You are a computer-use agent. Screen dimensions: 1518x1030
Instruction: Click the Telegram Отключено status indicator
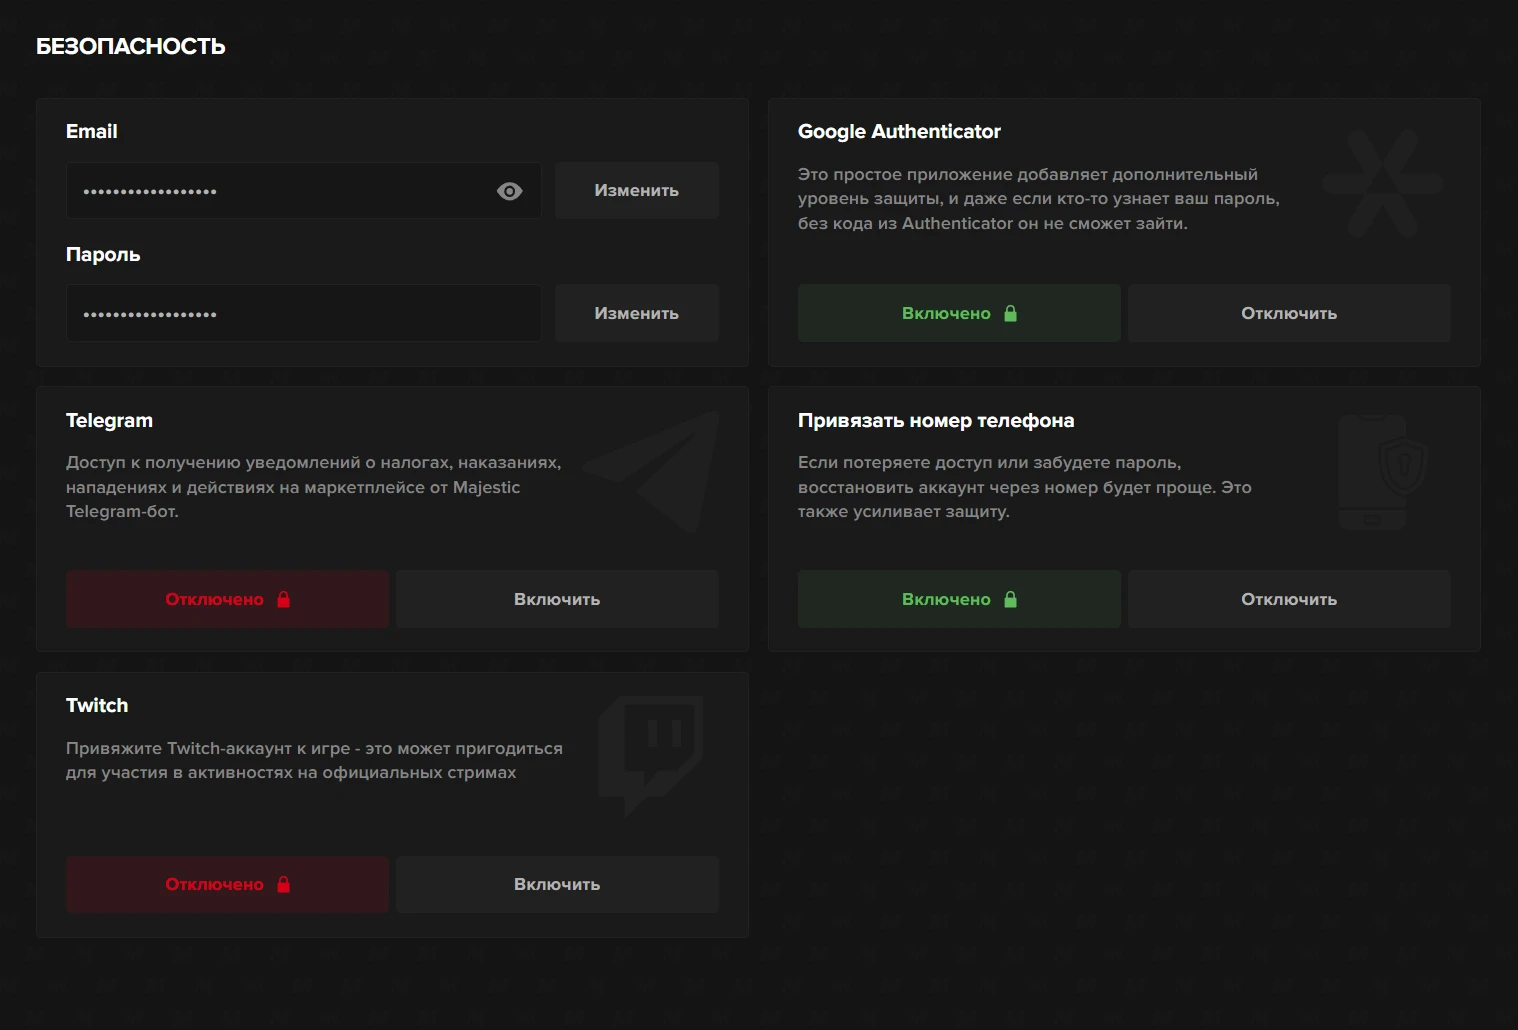[214, 599]
